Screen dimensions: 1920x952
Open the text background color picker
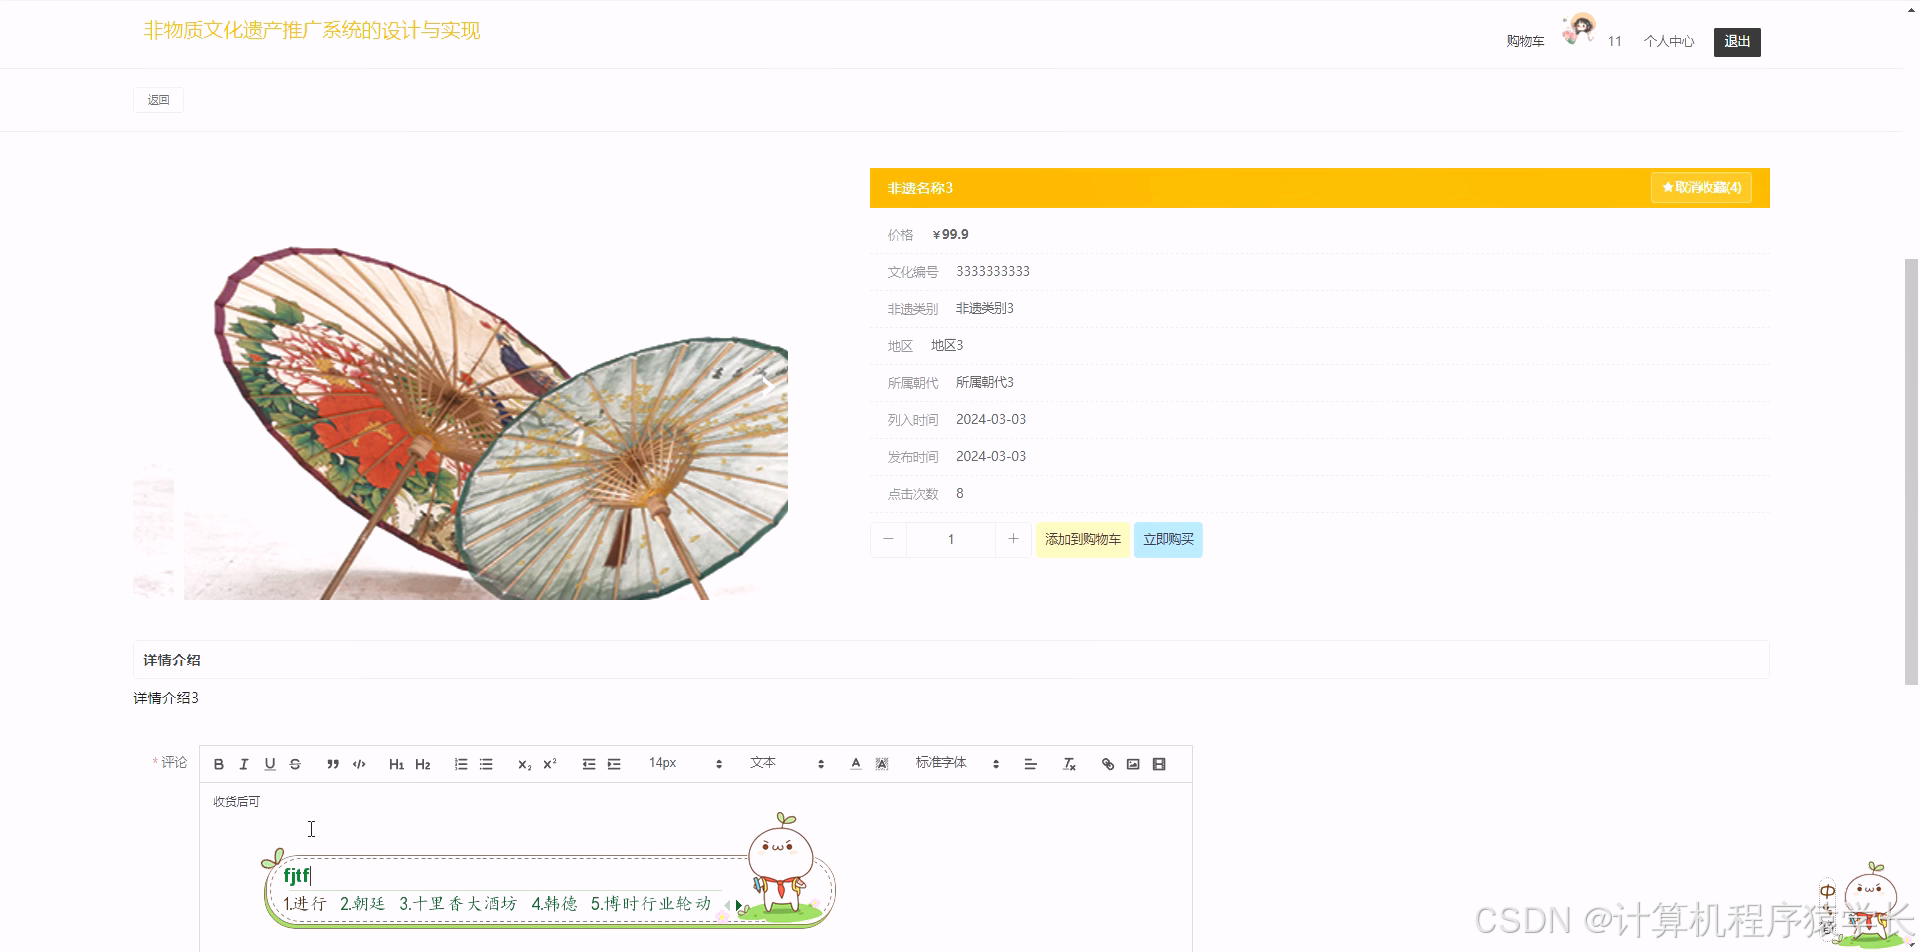click(882, 764)
